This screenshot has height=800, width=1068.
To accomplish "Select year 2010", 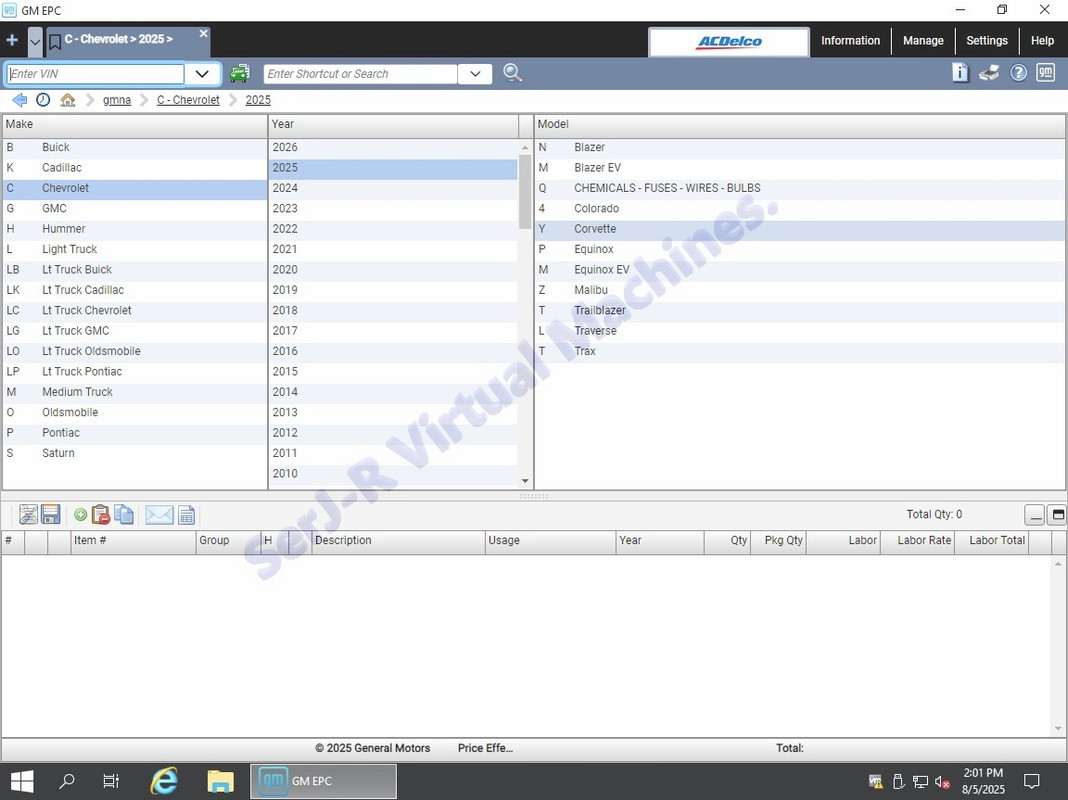I will click(x=393, y=474).
